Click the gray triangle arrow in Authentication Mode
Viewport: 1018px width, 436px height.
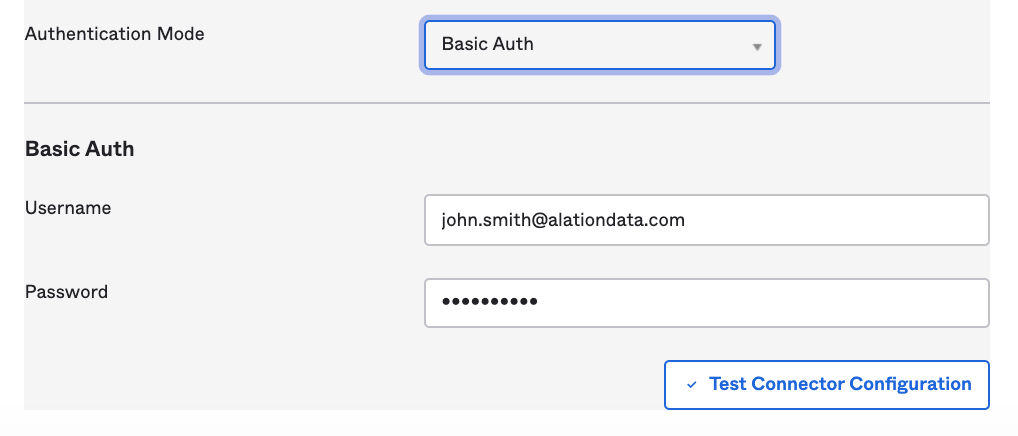point(756,47)
